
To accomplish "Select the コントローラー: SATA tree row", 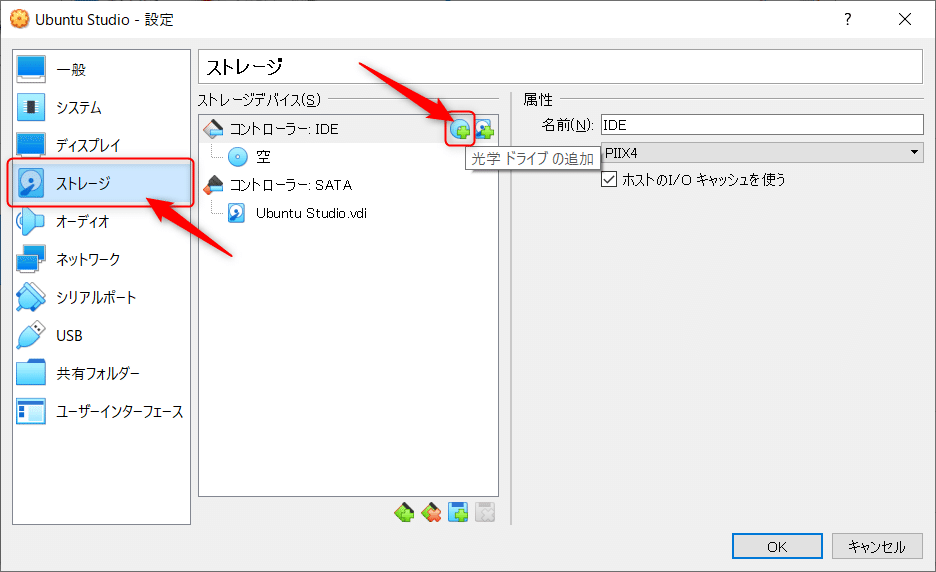I will [x=349, y=185].
